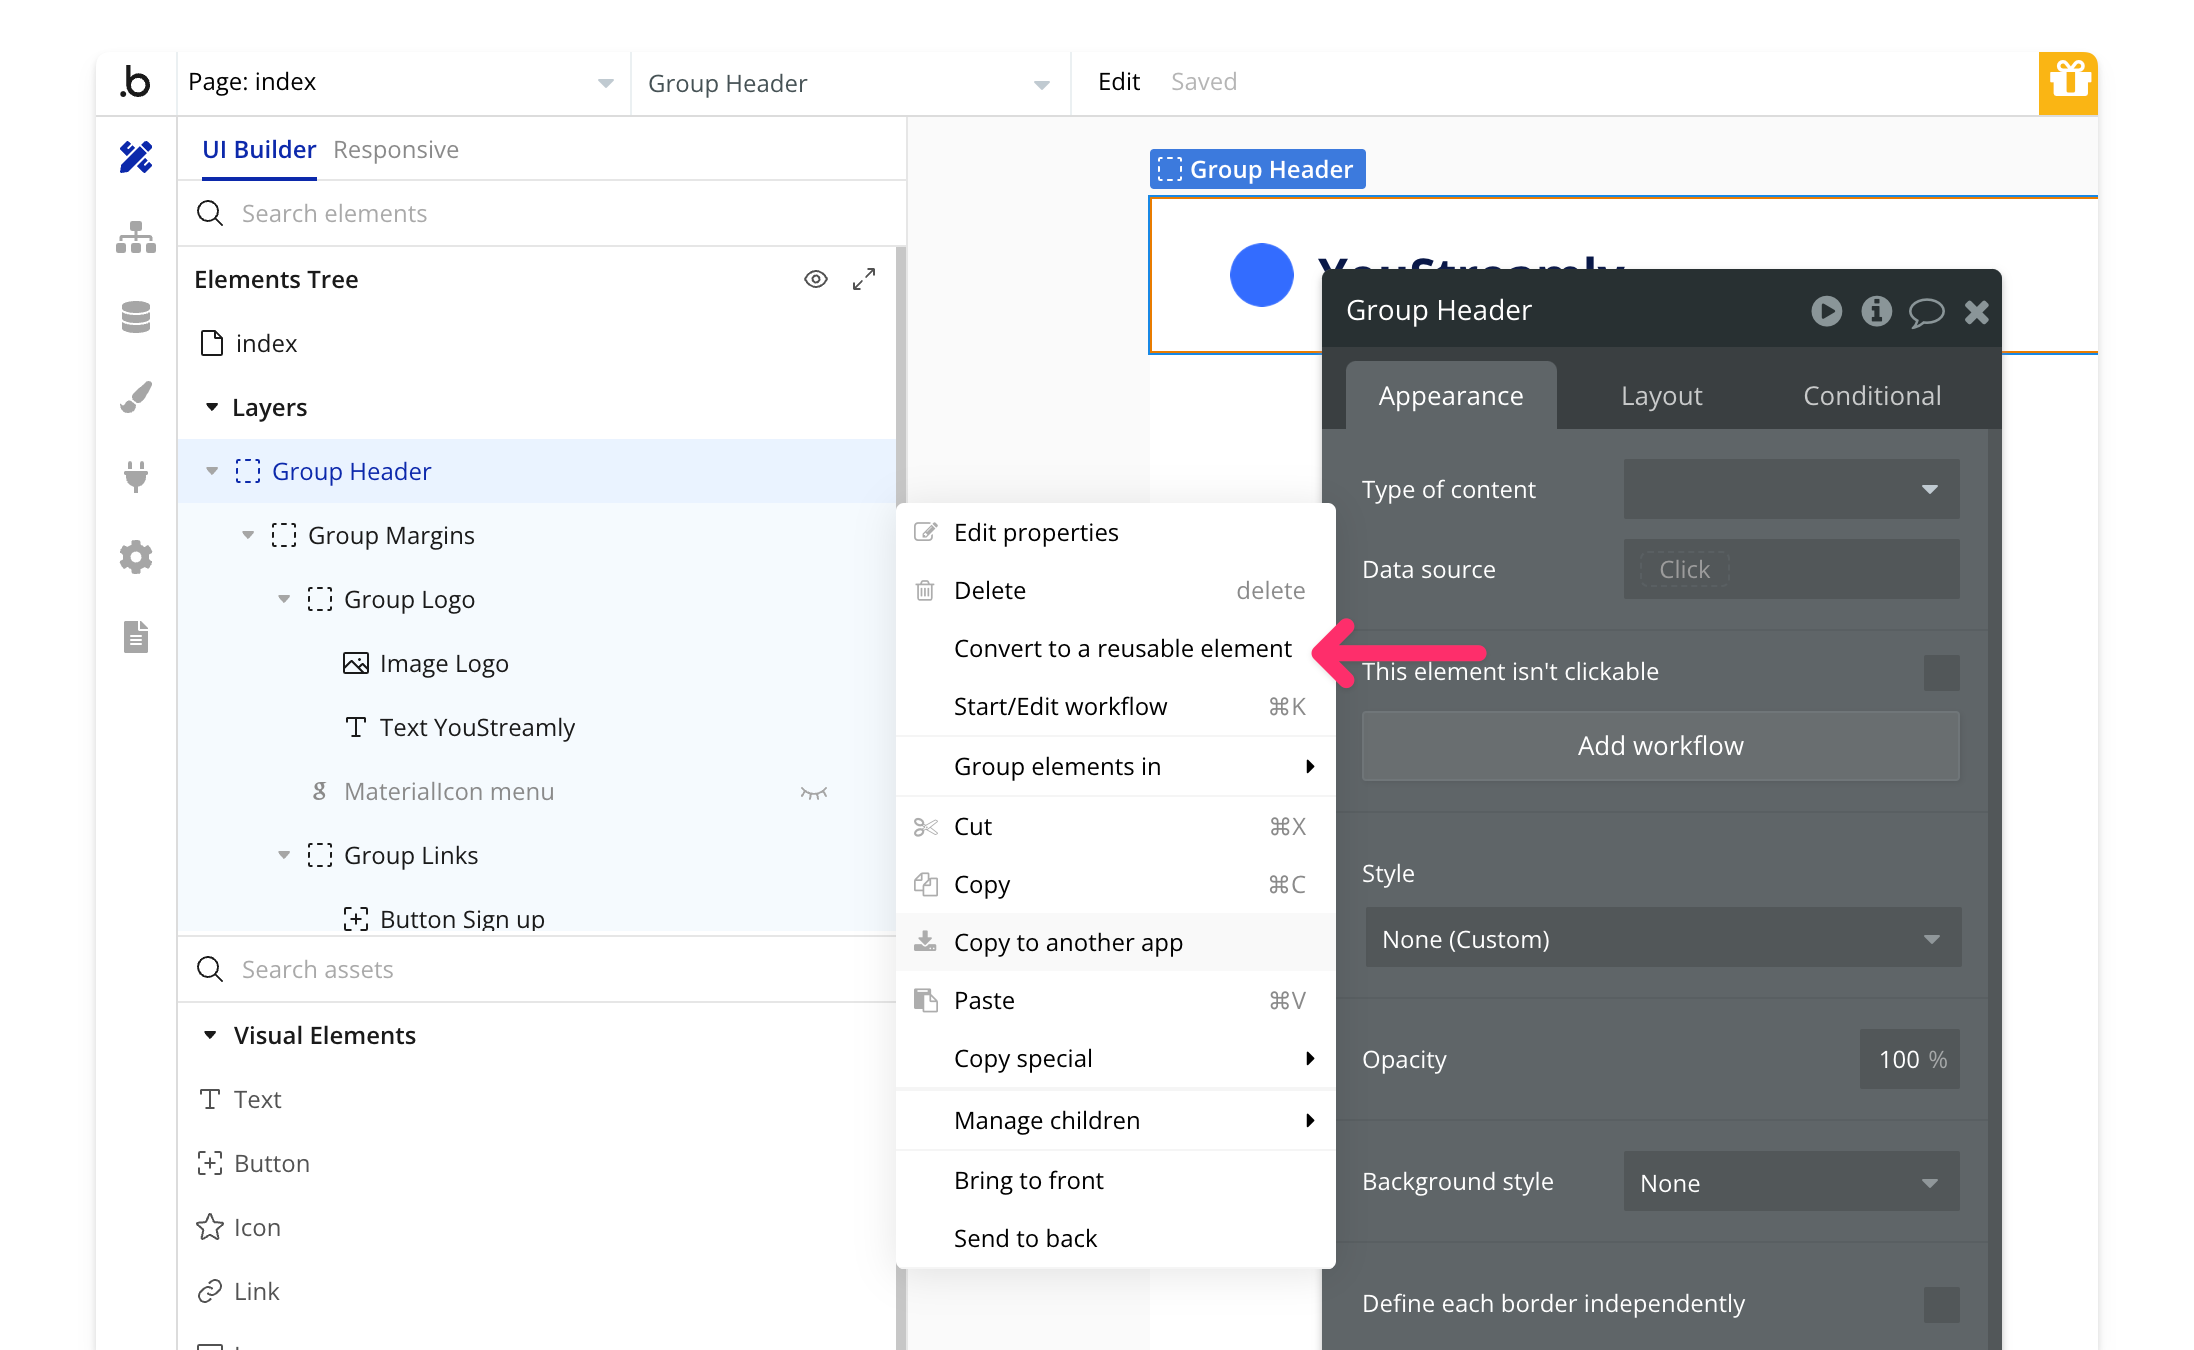Click the gift icon in top bar
The width and height of the screenshot is (2194, 1350).
tap(2068, 82)
